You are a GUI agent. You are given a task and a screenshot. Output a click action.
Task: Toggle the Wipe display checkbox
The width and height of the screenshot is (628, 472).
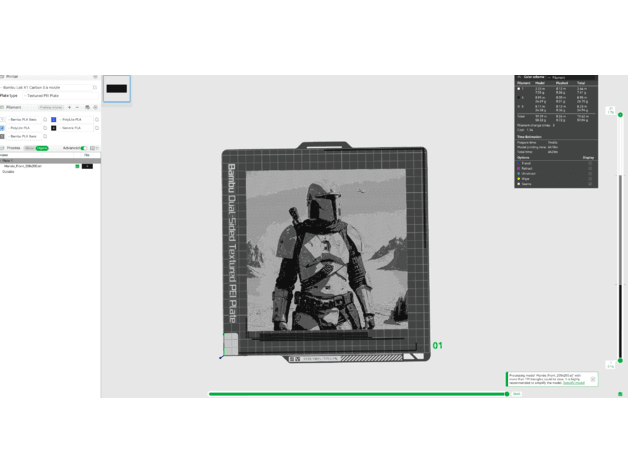590,179
